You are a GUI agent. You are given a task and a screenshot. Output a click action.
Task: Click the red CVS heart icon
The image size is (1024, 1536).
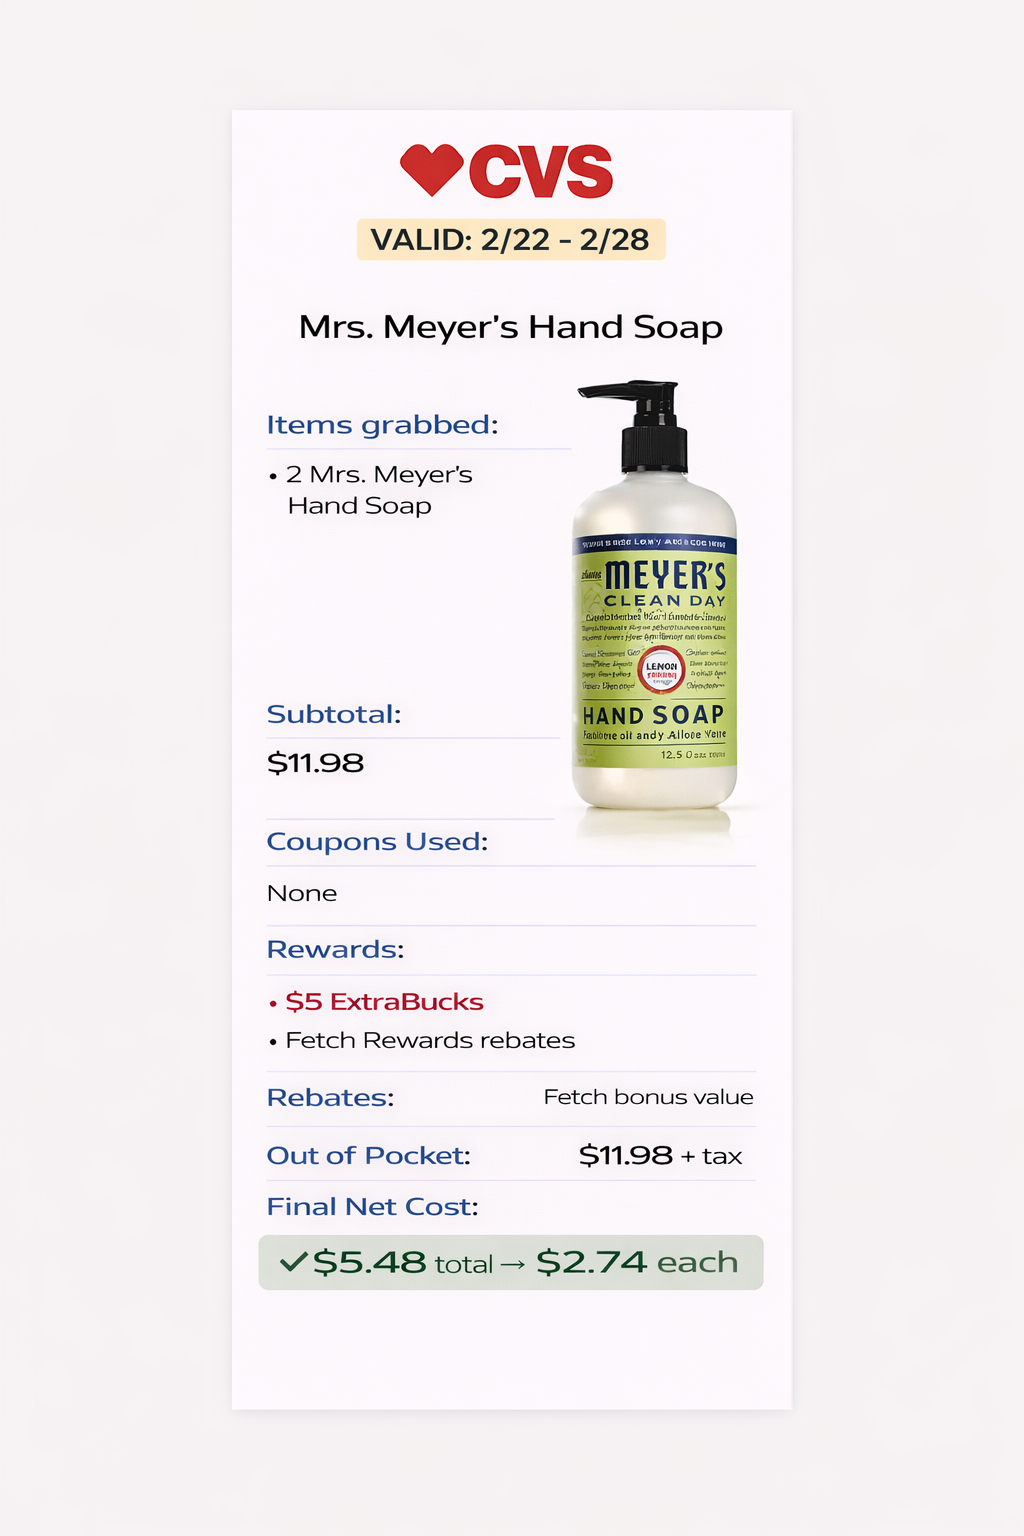431,170
